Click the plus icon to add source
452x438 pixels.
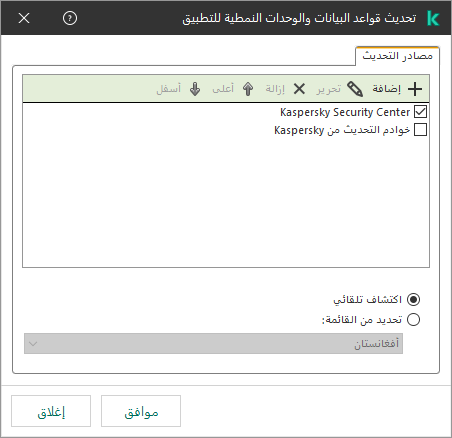[415, 89]
